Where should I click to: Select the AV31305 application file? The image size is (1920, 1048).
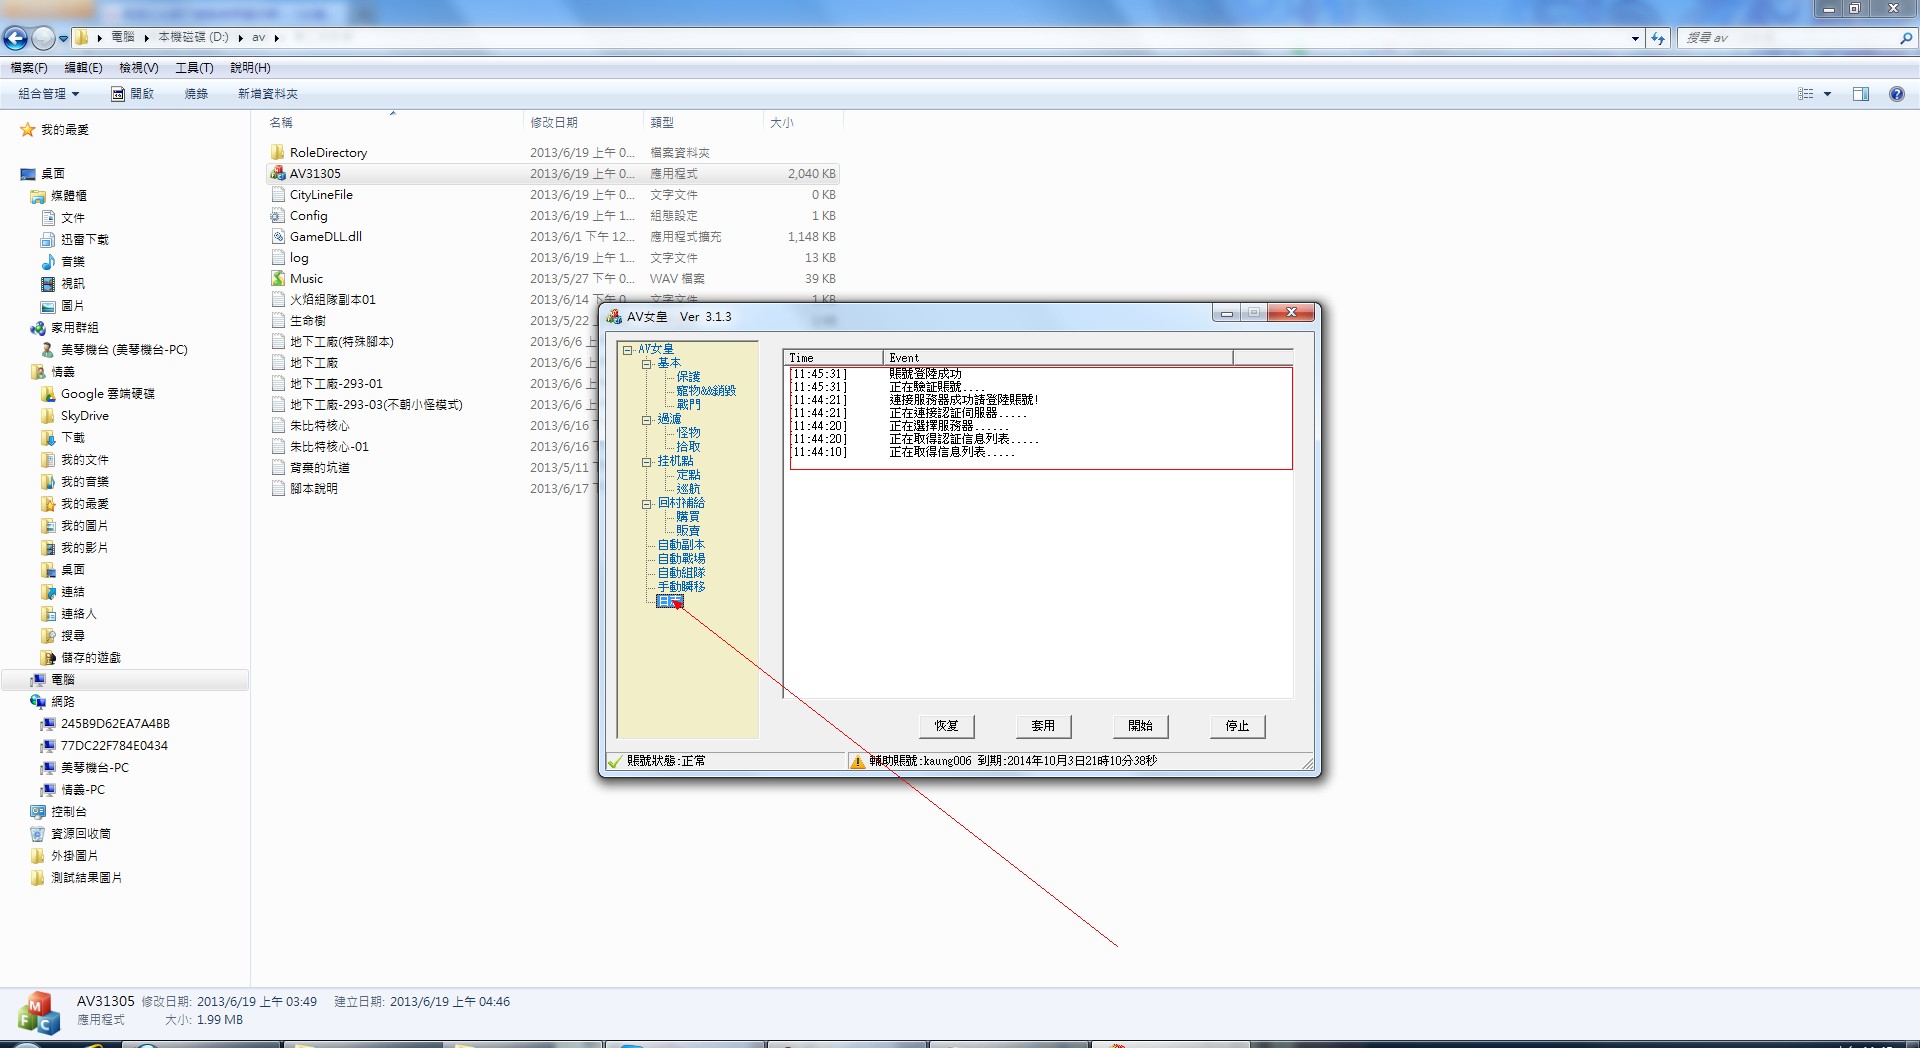[553, 174]
